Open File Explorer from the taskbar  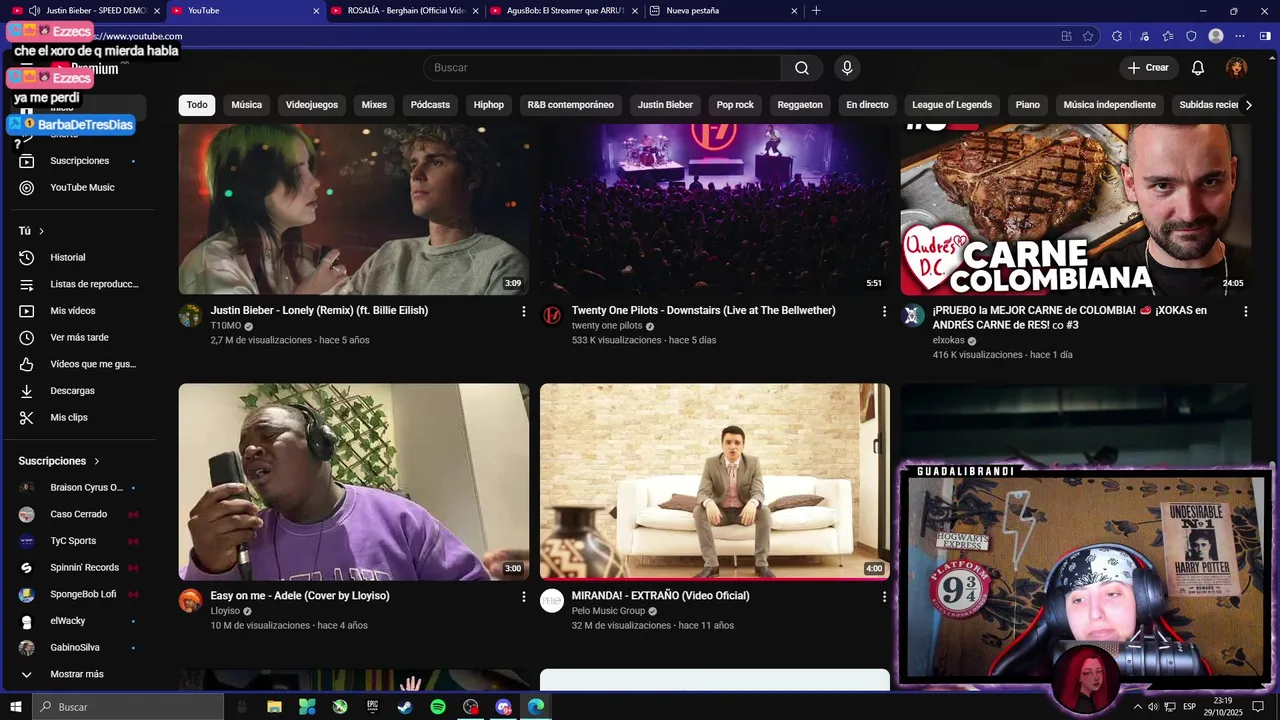pyautogui.click(x=274, y=707)
